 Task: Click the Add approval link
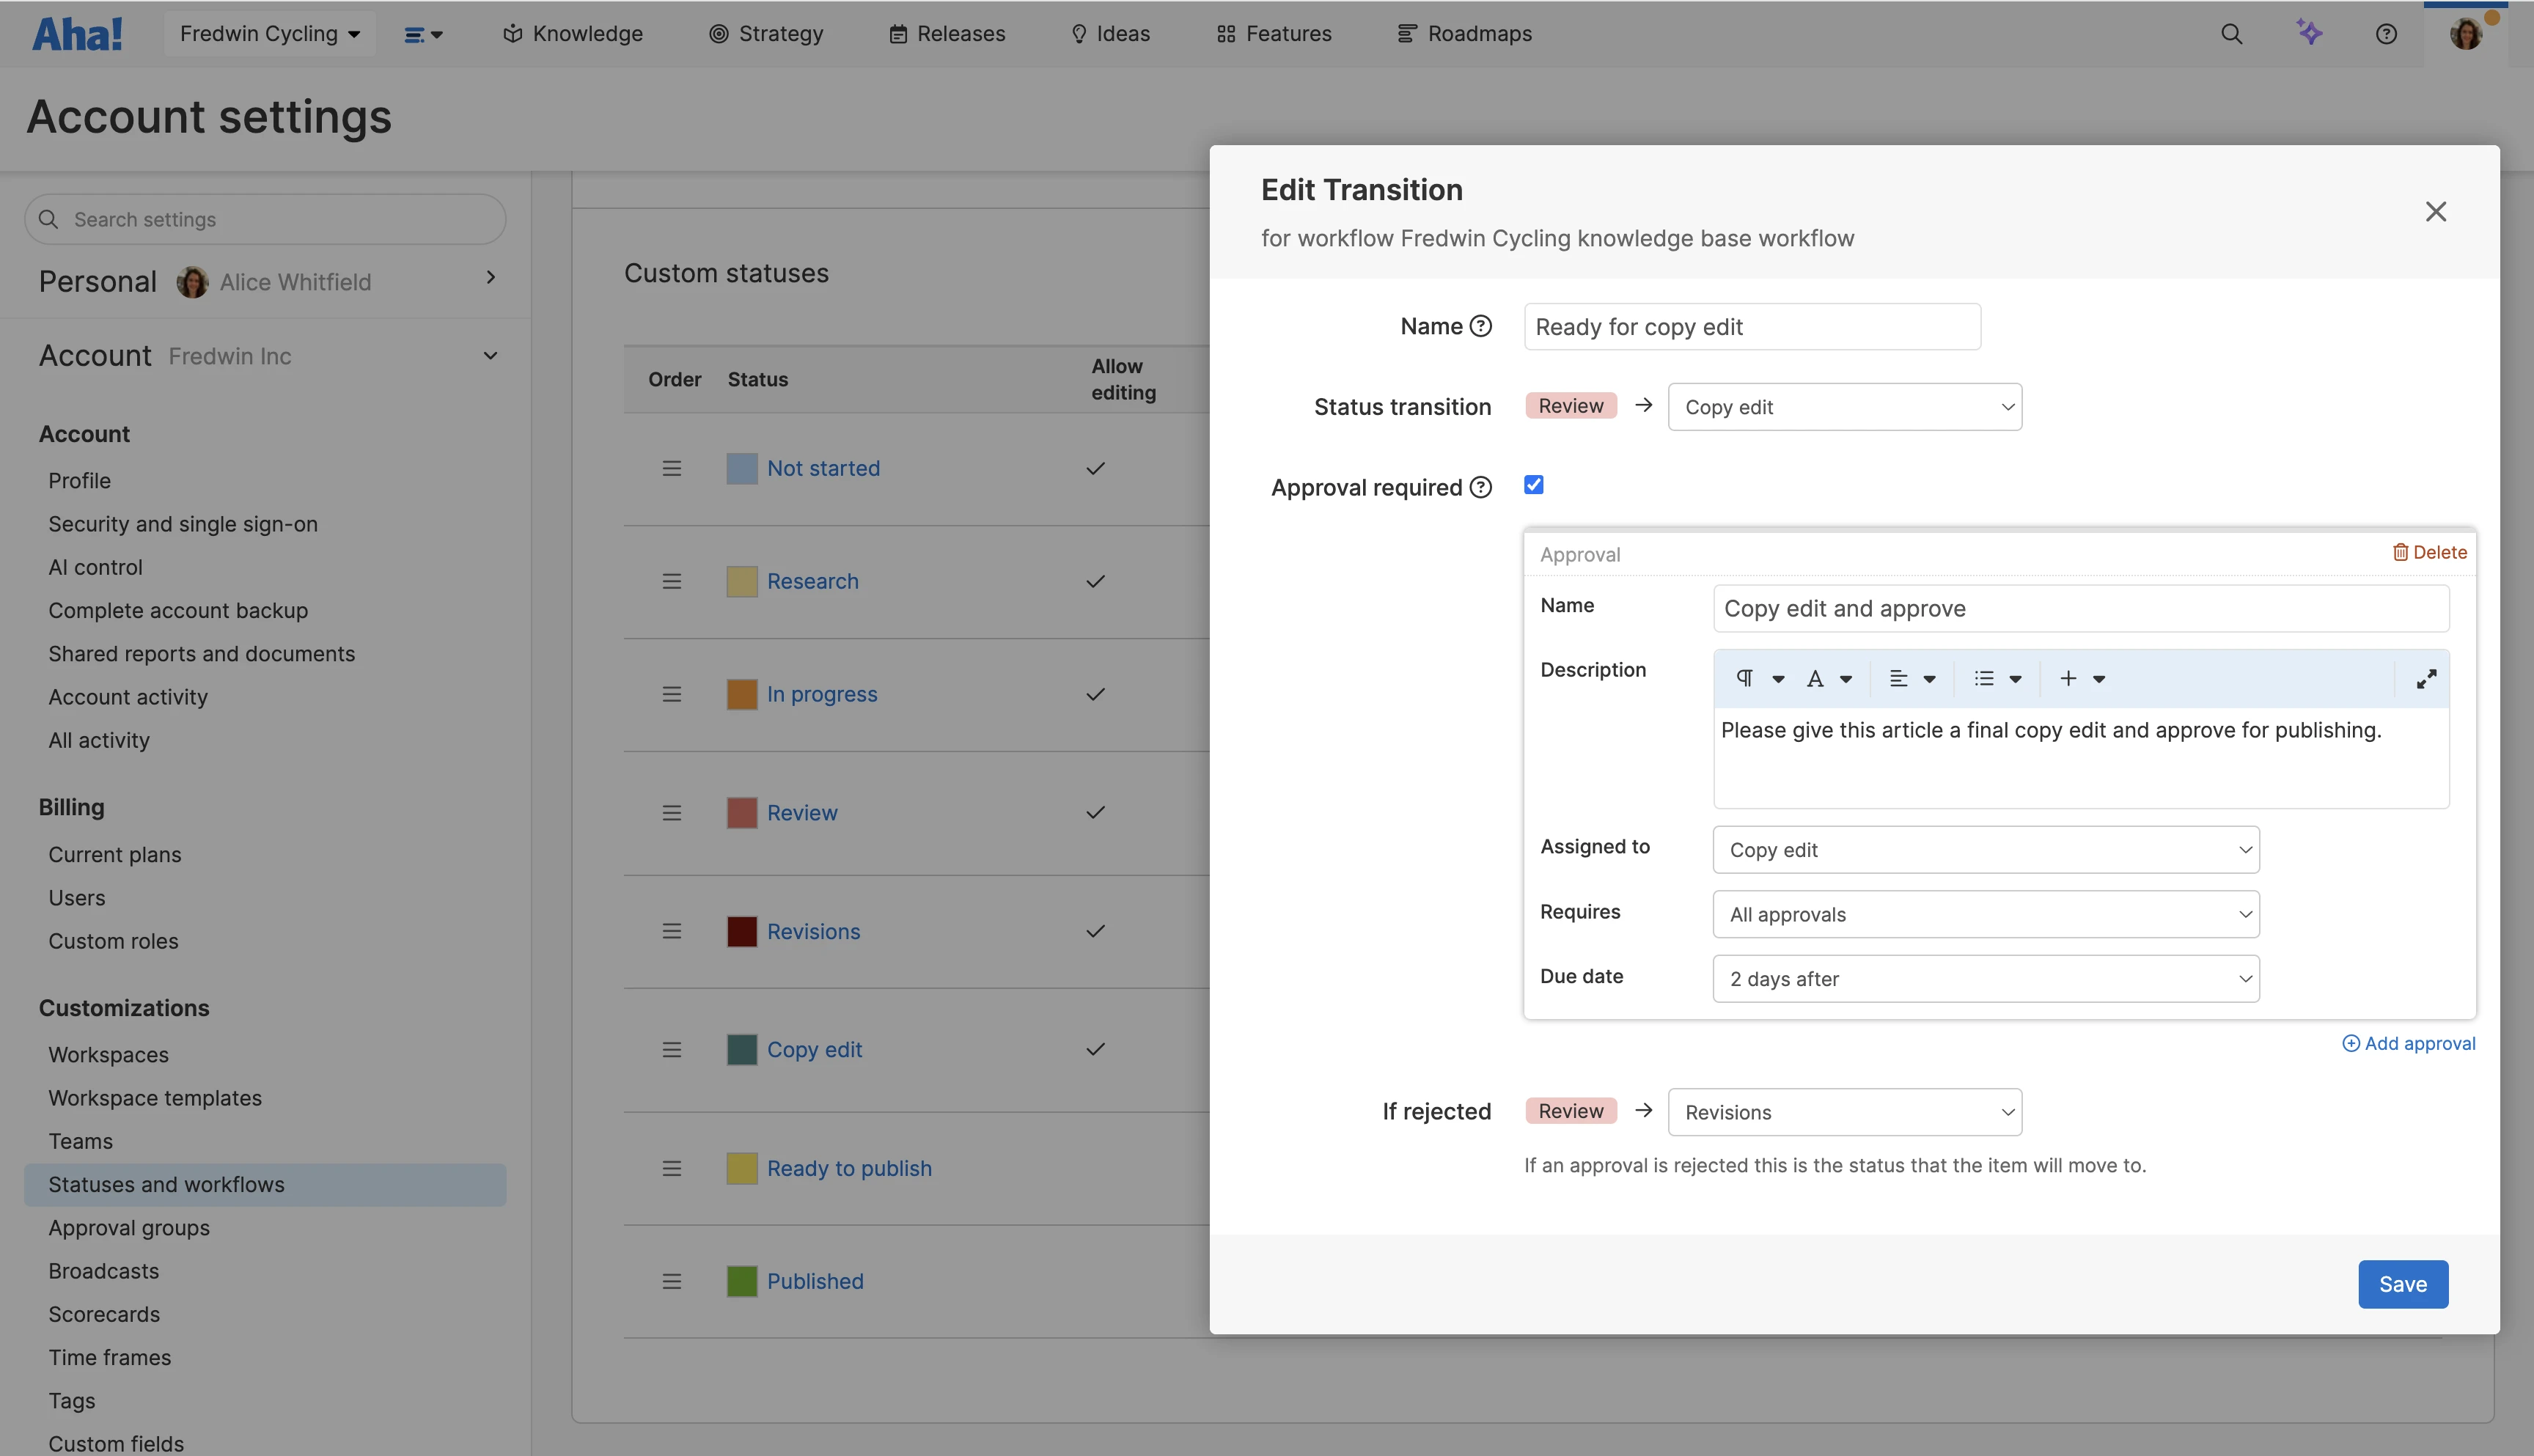coord(2408,1043)
